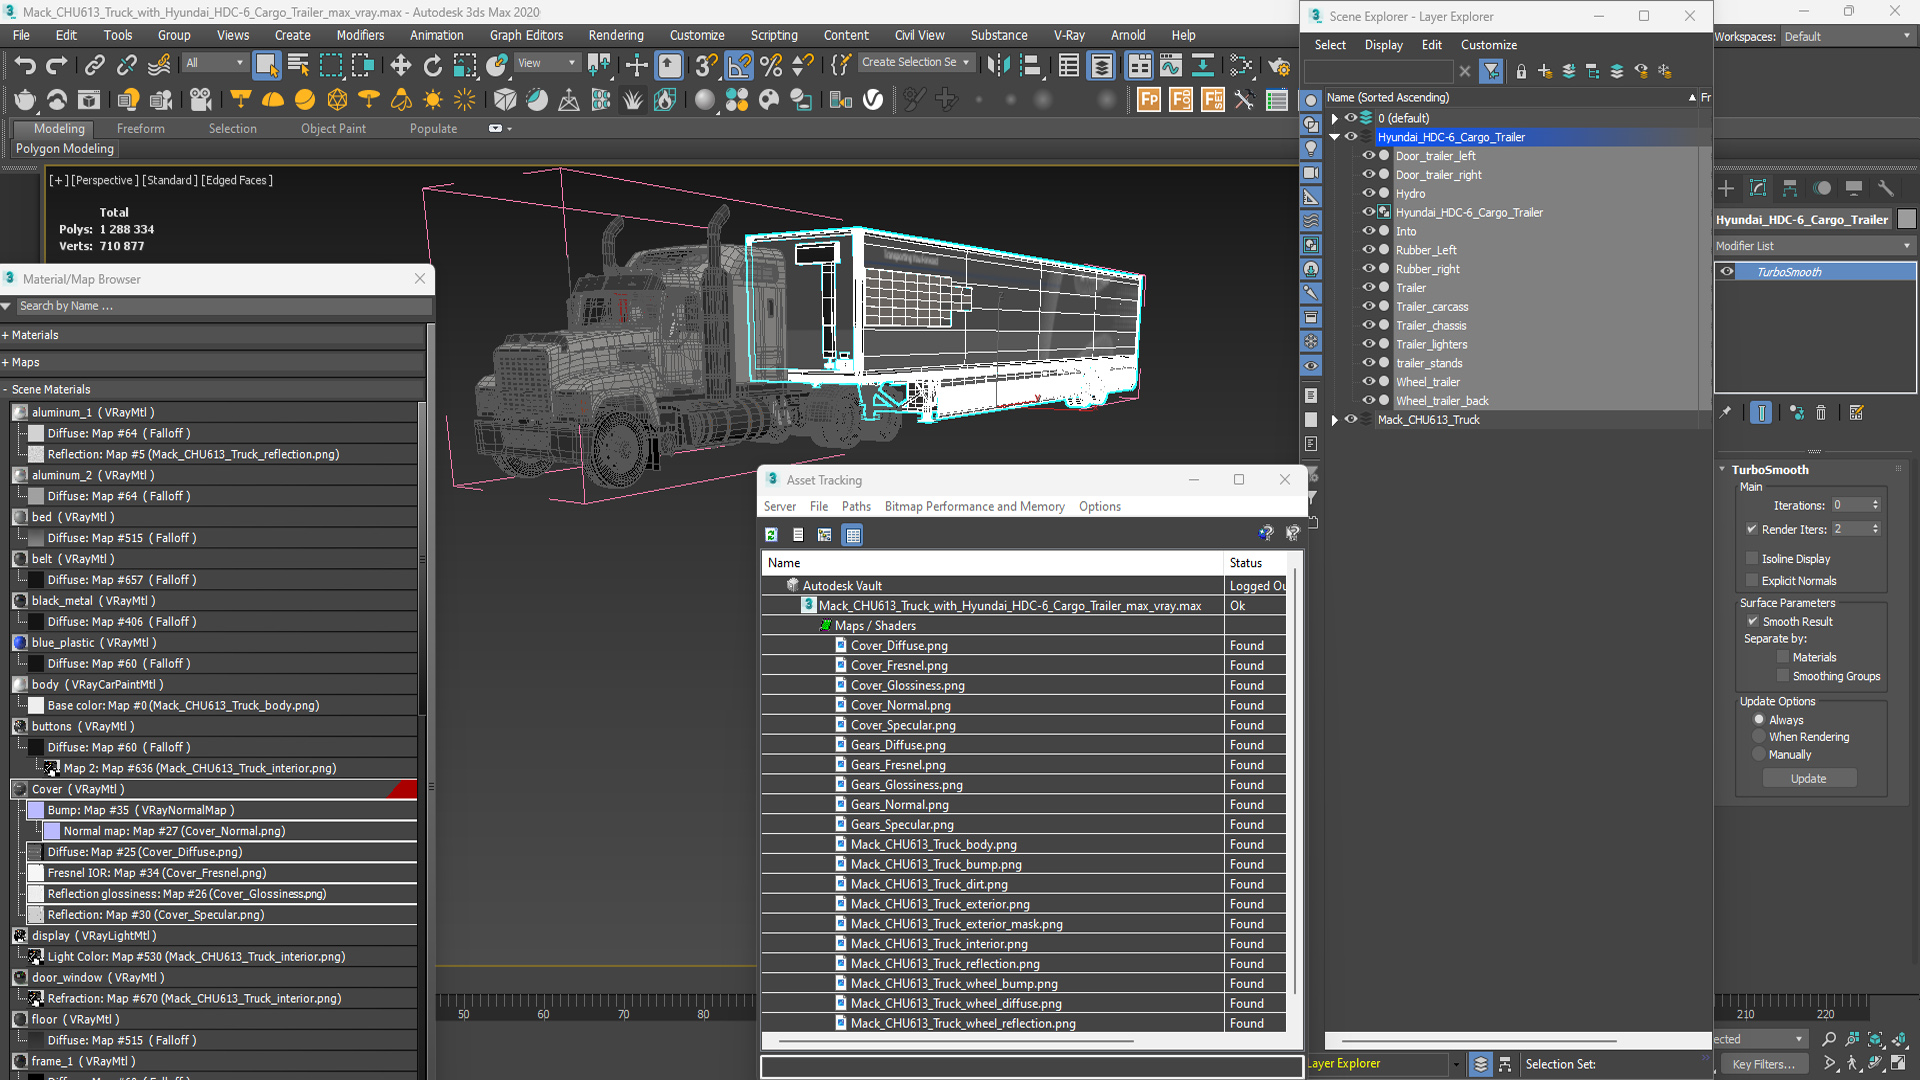
Task: Open Scene Explorer Display menu
Action: pyautogui.click(x=1383, y=45)
